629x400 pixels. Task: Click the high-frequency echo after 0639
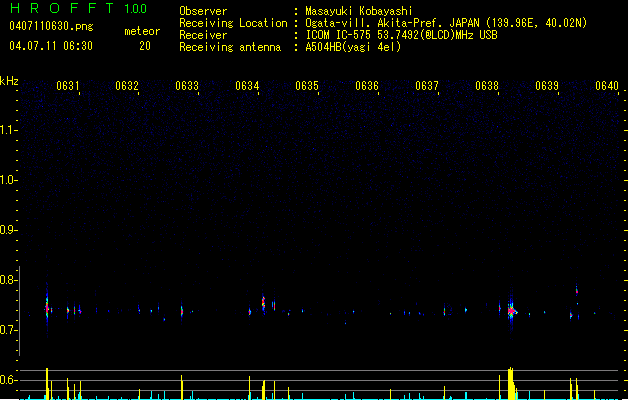click(x=577, y=290)
